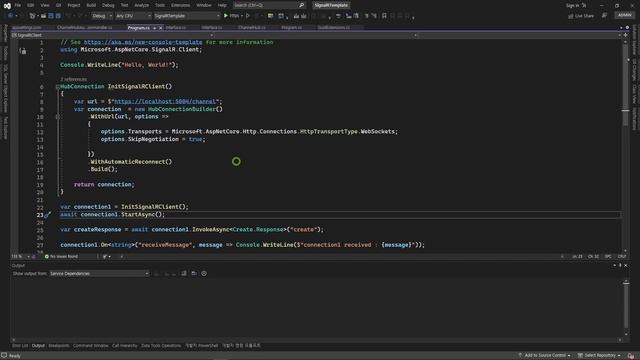640x360 pixels.
Task: Switch to the Command Window tab
Action: 91,346
